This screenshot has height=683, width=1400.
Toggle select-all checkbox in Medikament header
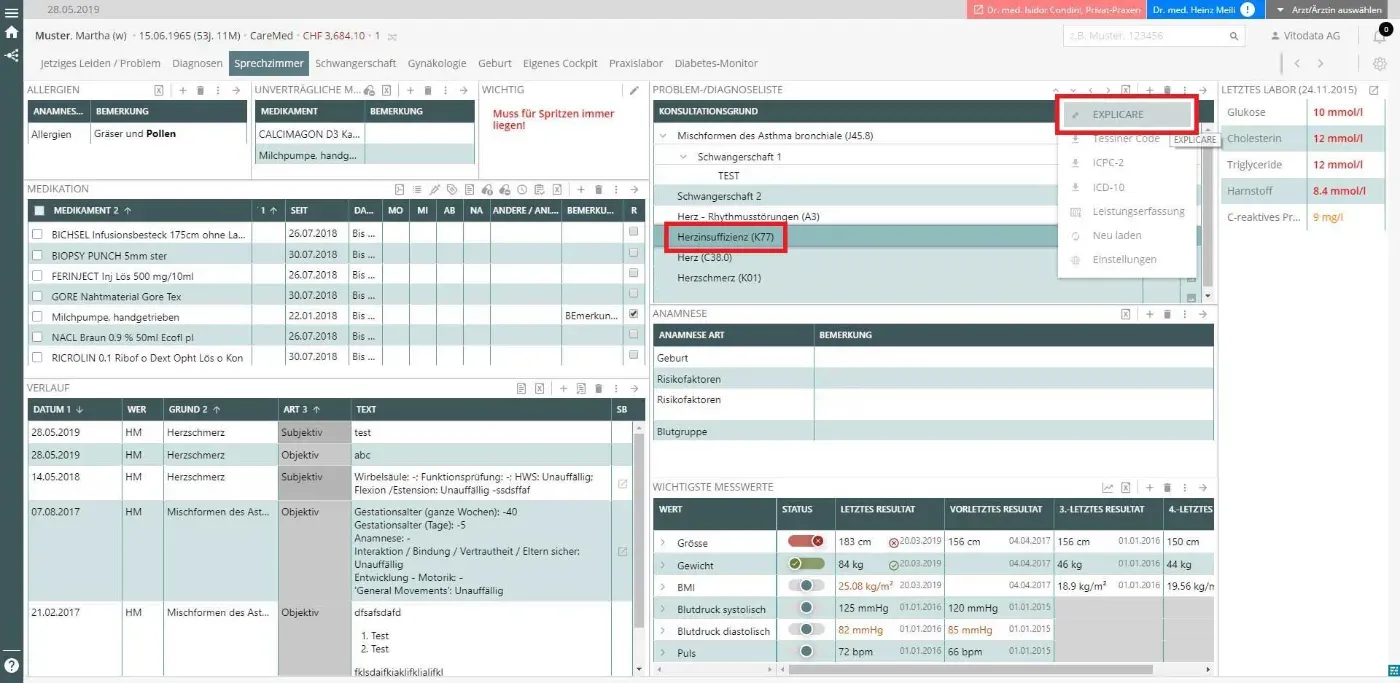pos(39,210)
